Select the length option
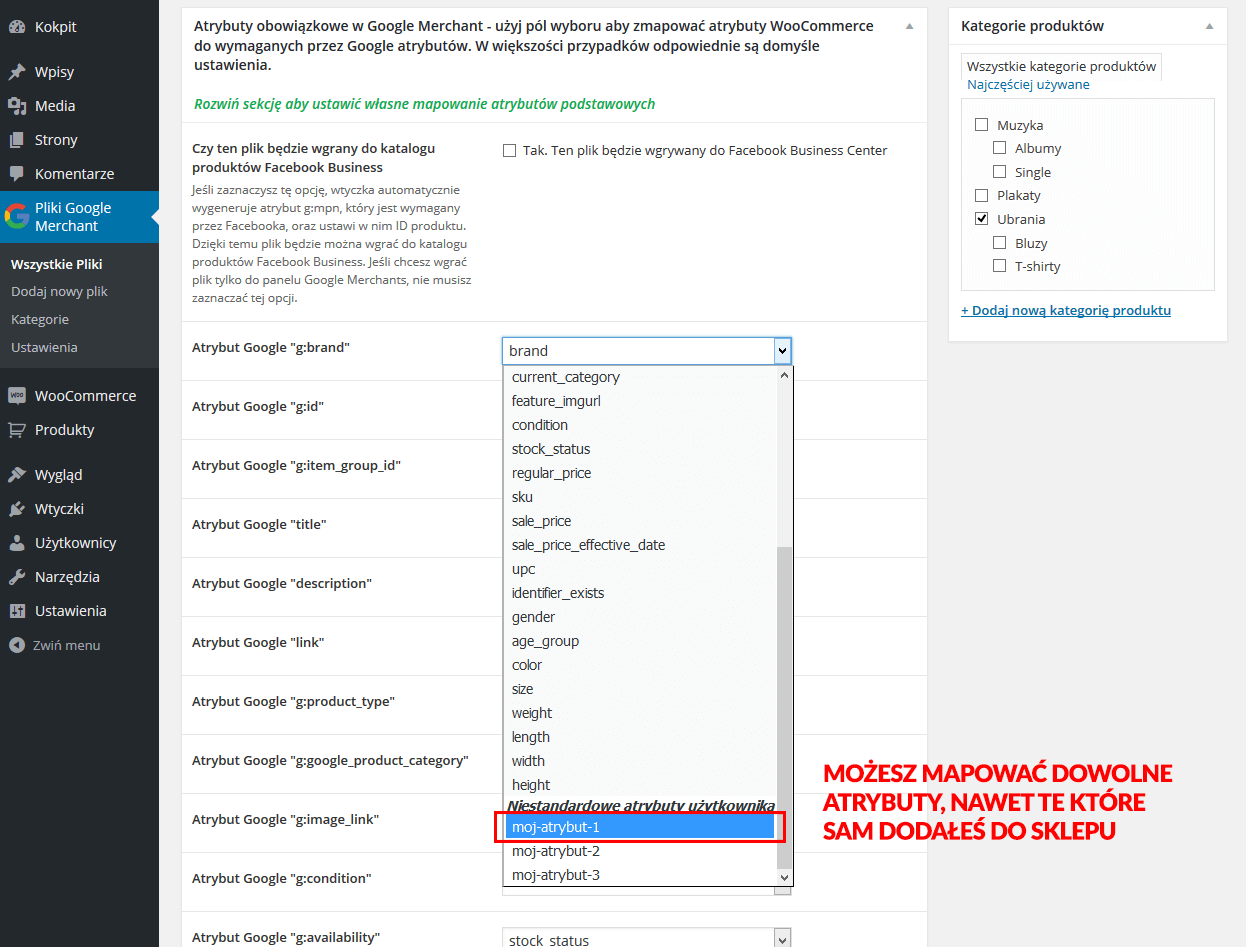1246x947 pixels. click(x=640, y=737)
